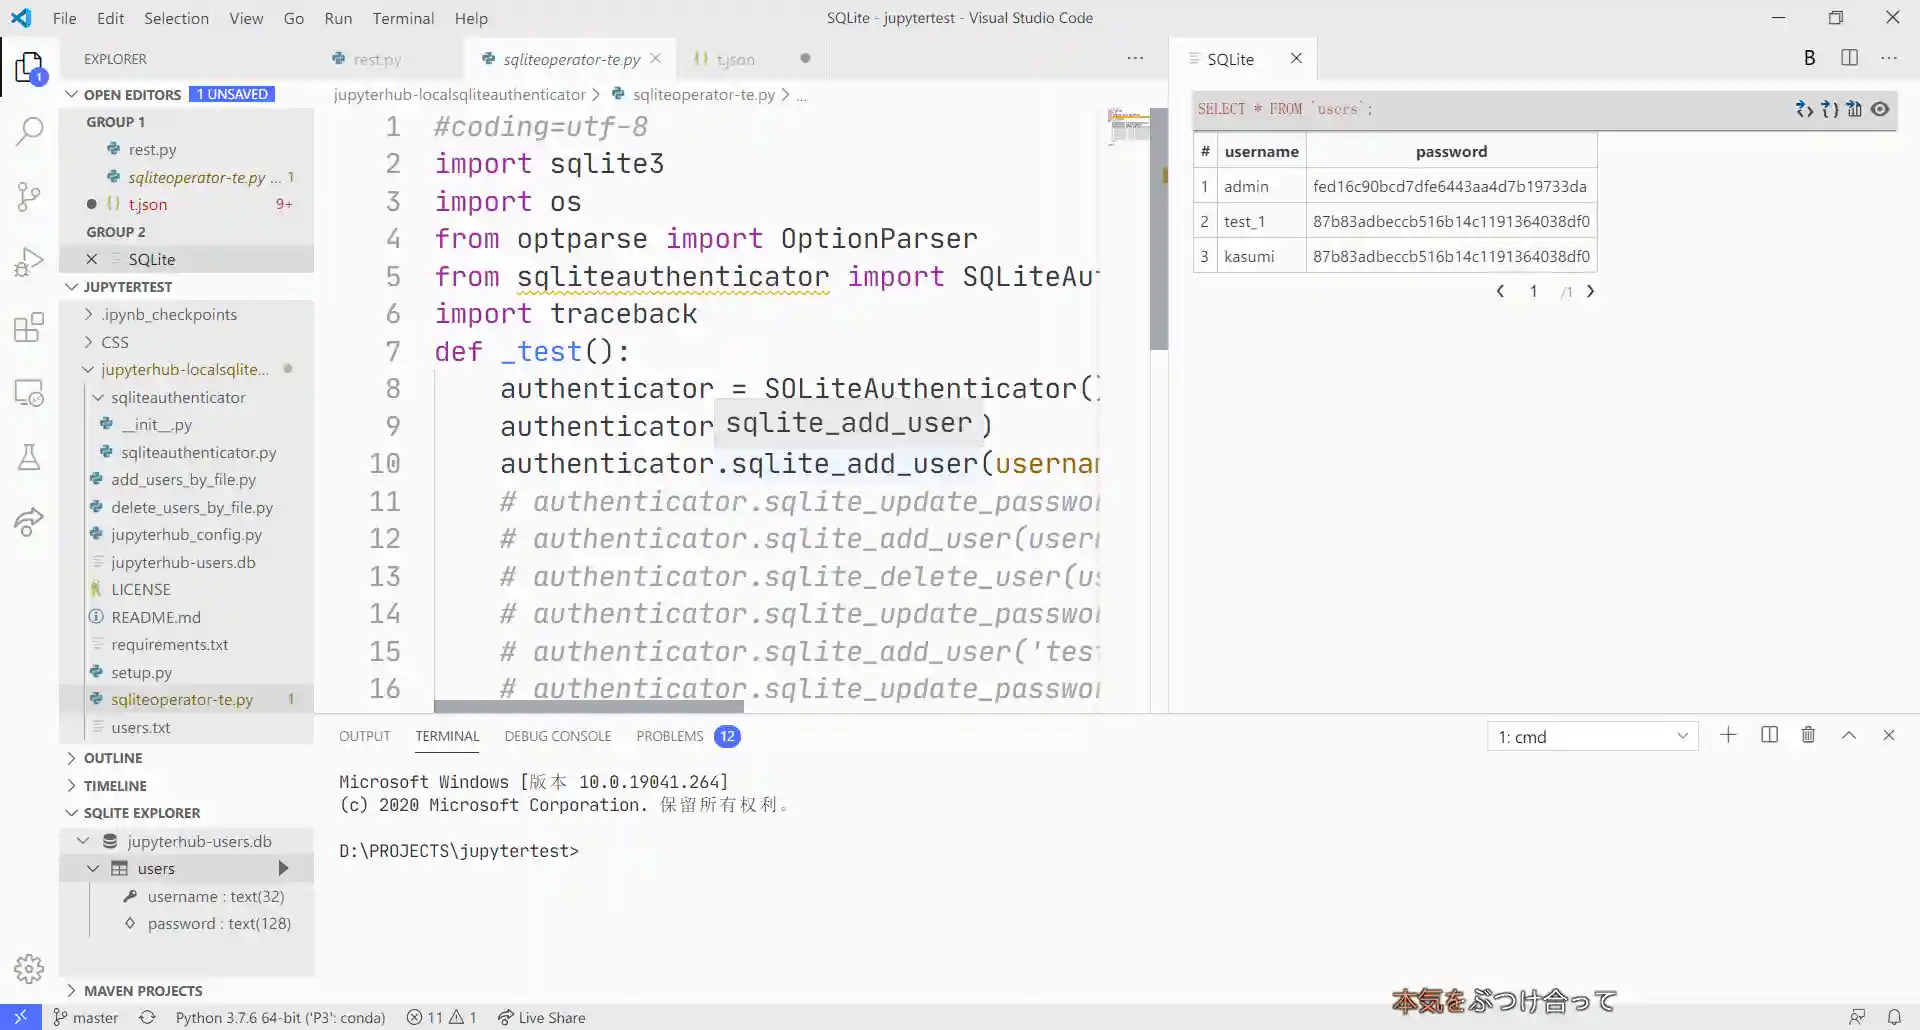Close the terminal panel
1920x1030 pixels.
[x=1889, y=735]
